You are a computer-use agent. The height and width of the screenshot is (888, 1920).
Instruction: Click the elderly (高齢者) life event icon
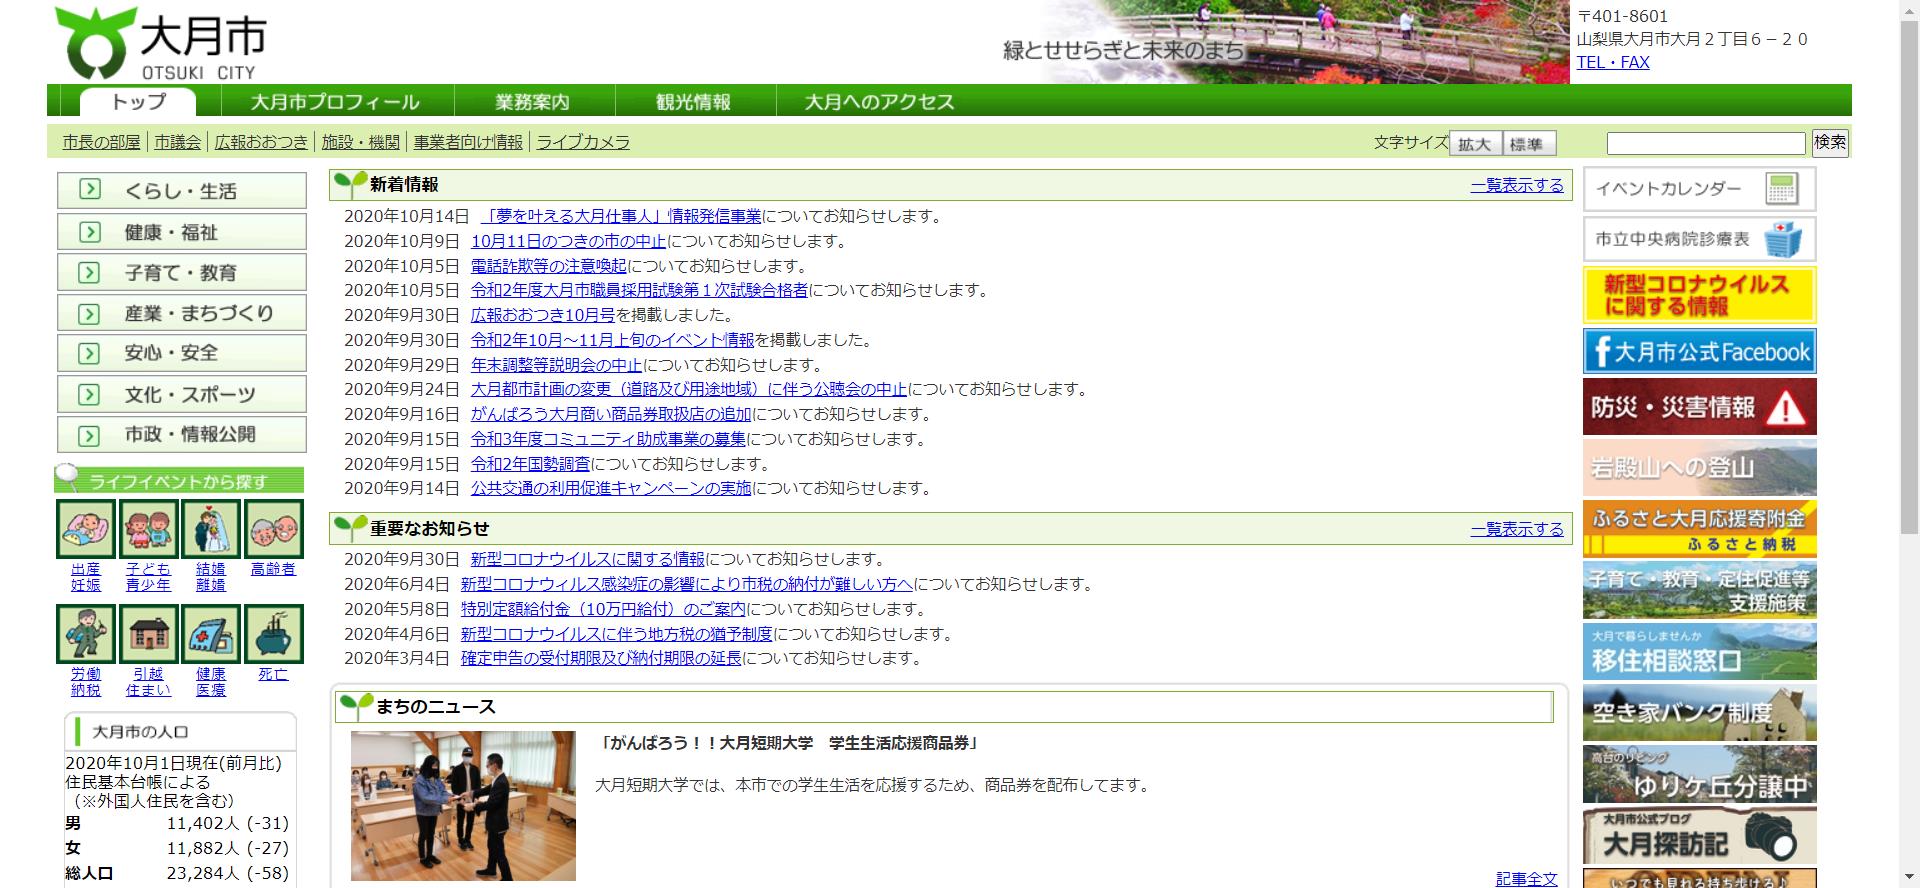click(273, 529)
